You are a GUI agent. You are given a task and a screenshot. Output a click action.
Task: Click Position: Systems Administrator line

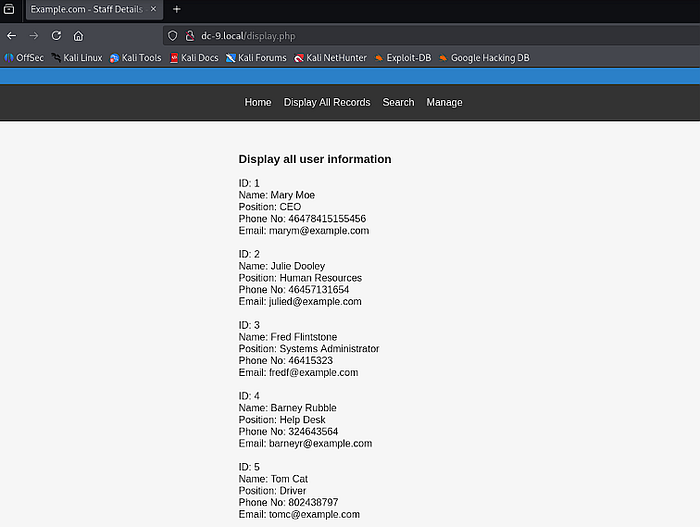pos(309,349)
